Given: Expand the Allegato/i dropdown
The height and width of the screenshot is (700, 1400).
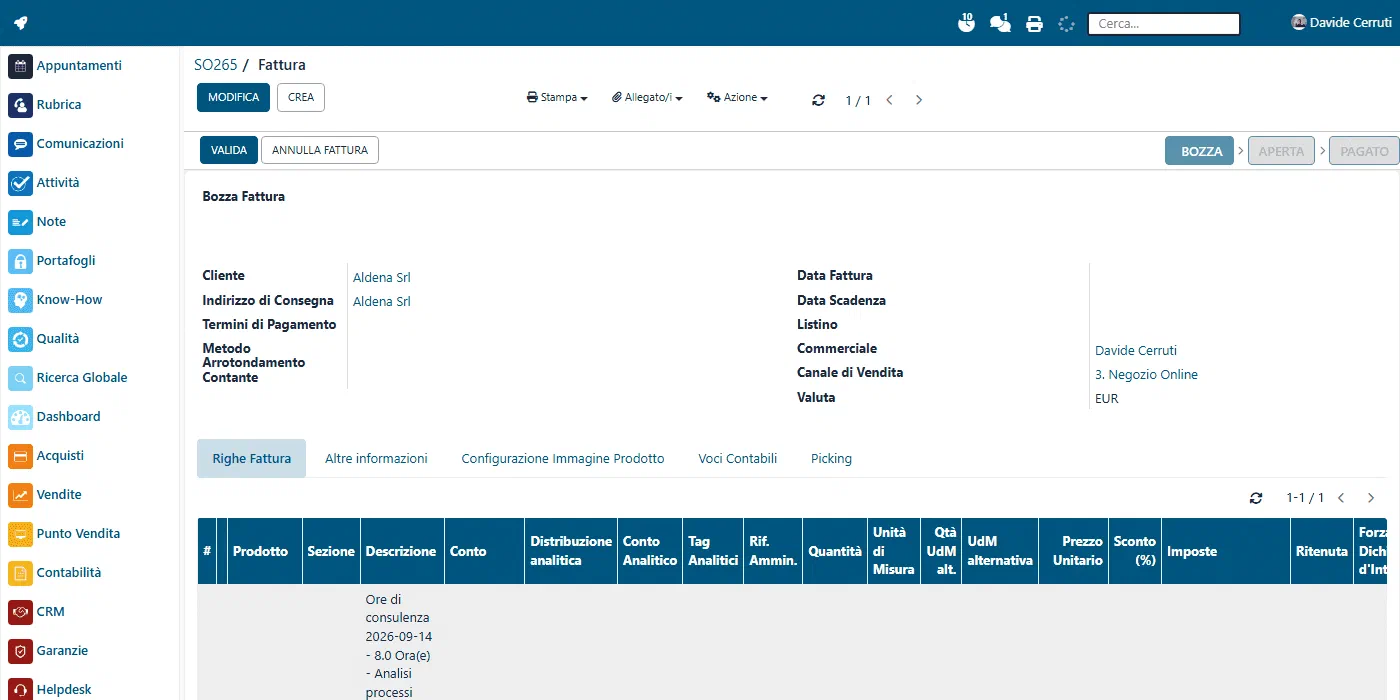Looking at the screenshot, I should [x=647, y=98].
